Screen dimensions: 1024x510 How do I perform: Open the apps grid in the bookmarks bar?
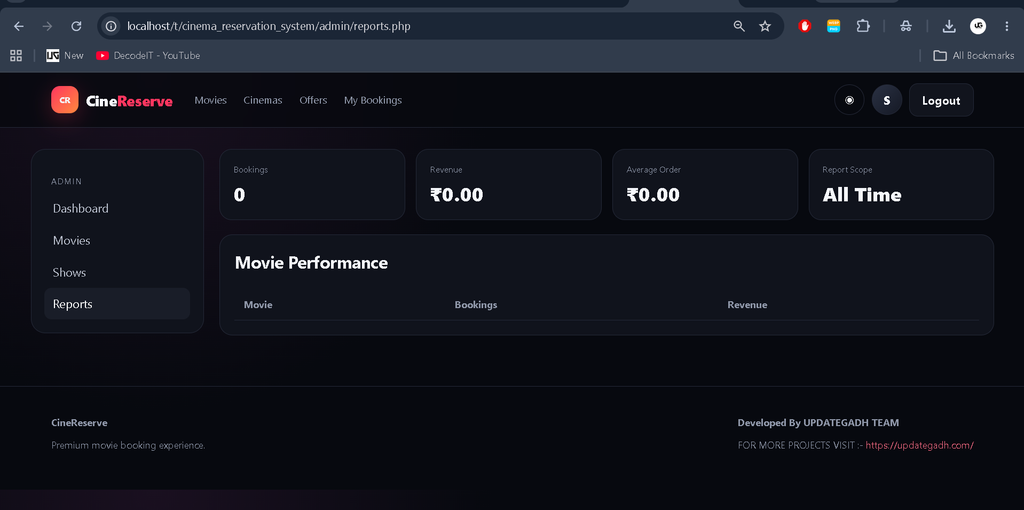(x=16, y=56)
